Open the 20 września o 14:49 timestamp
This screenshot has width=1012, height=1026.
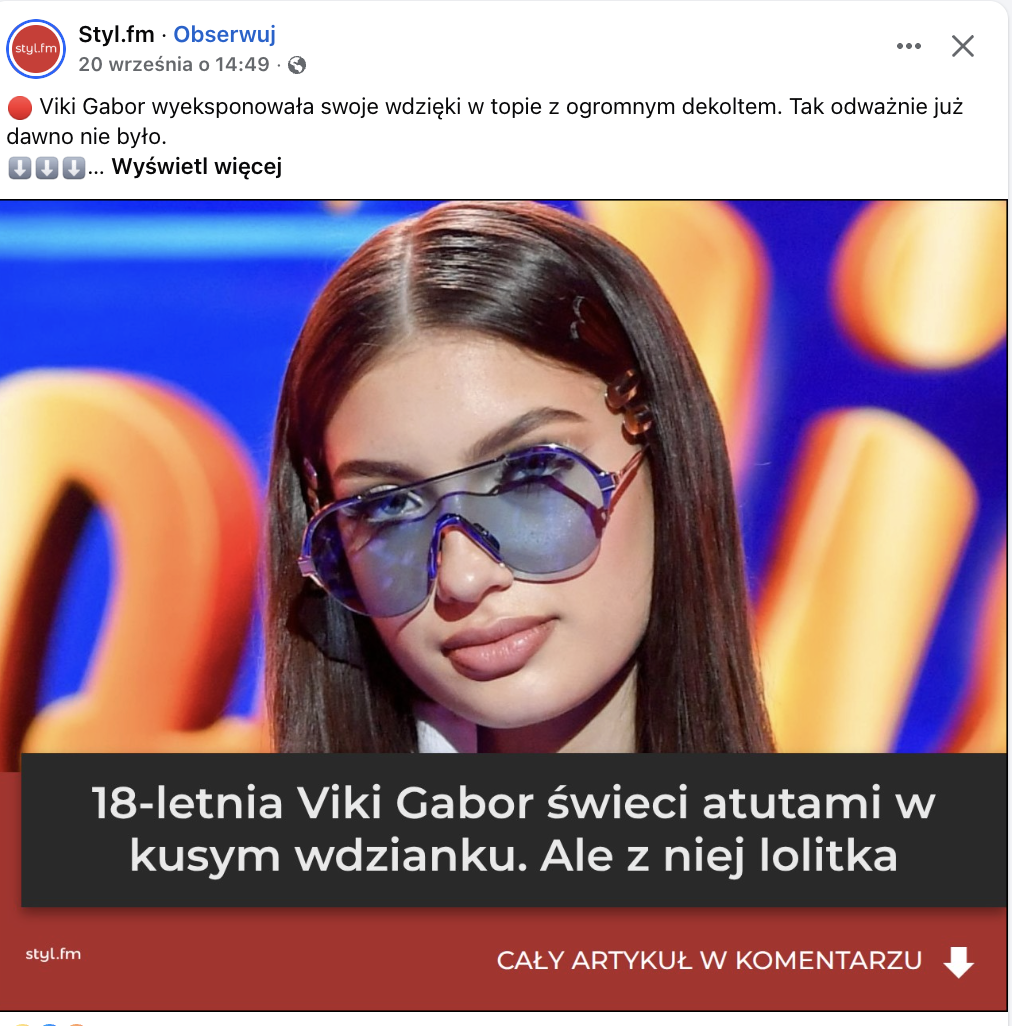tap(174, 64)
